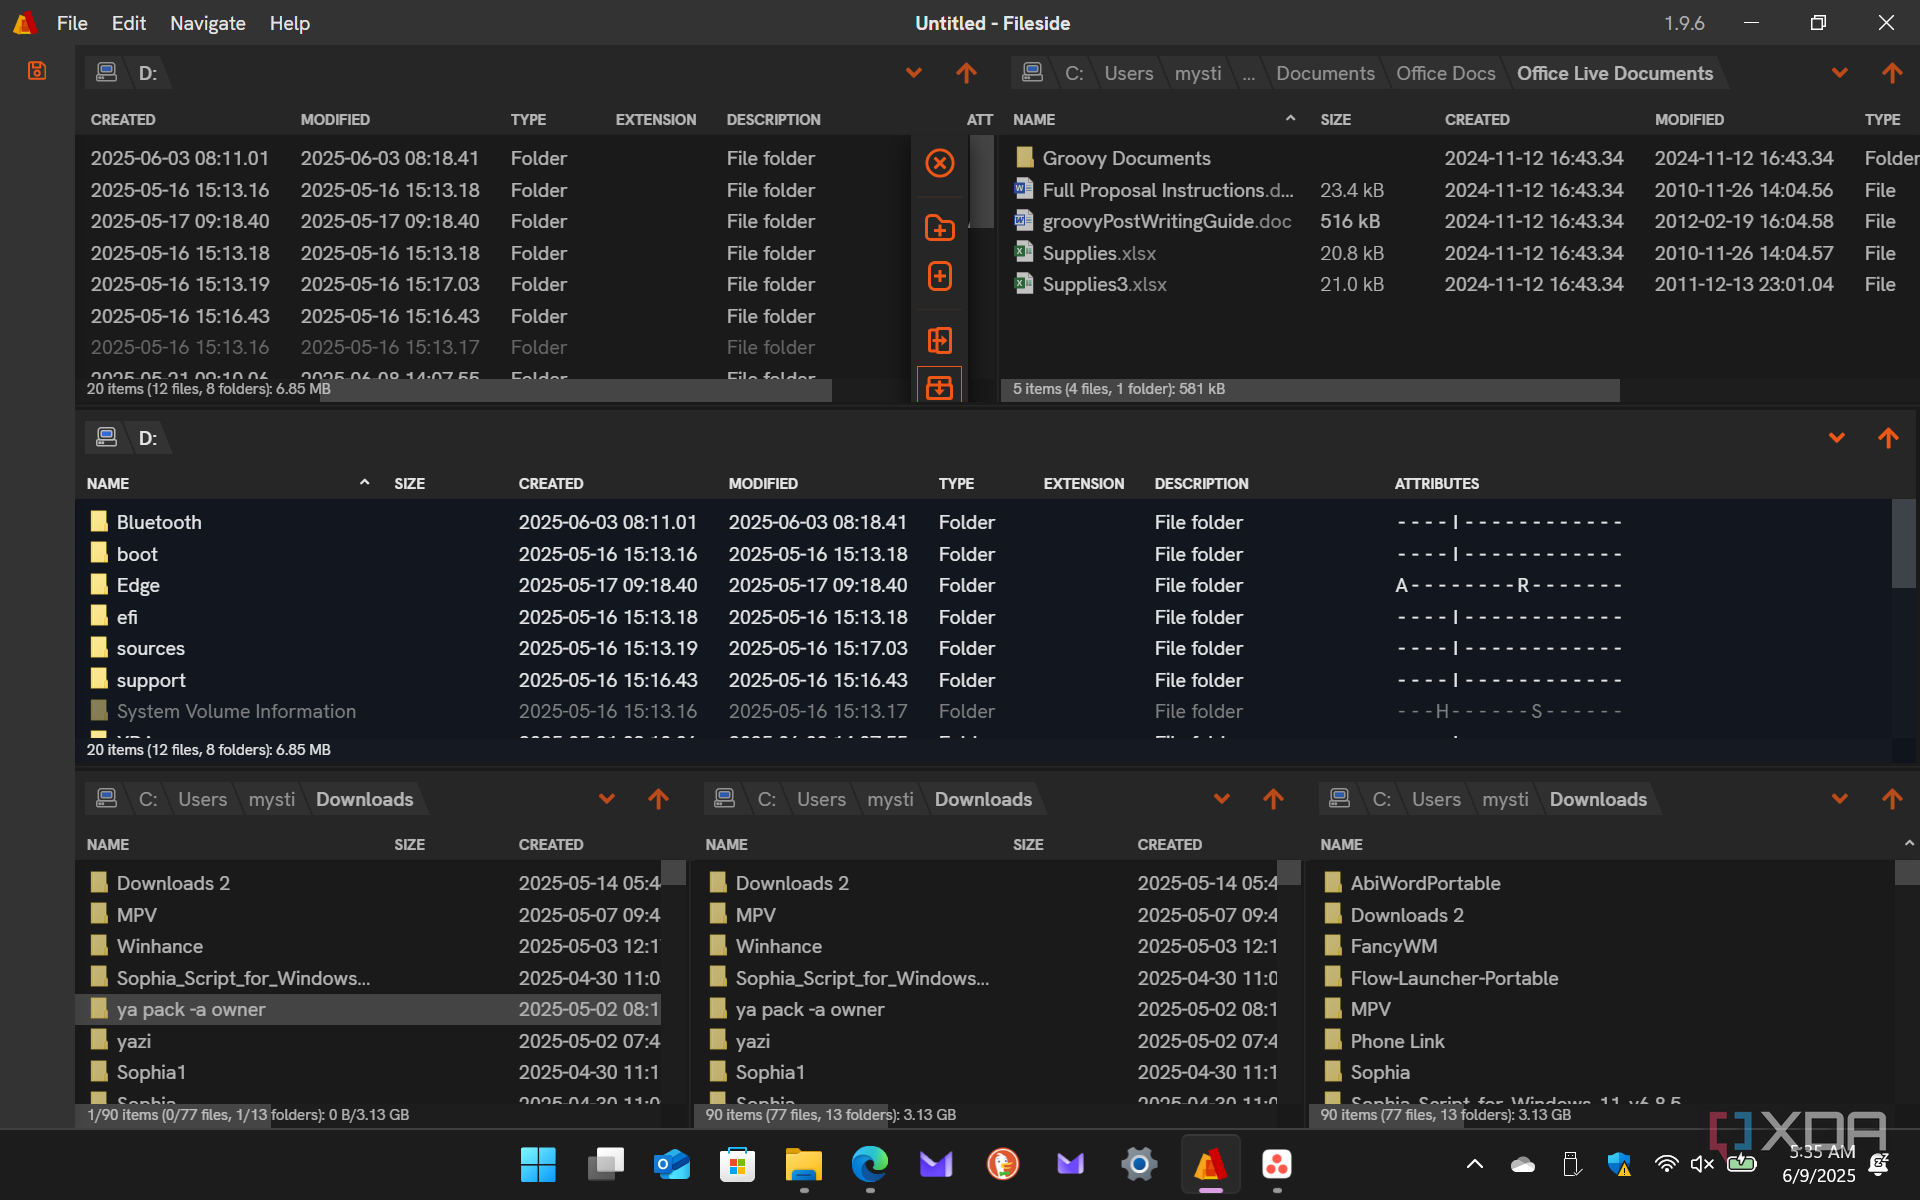Sort top-right pane by SIZE column
Viewport: 1920px width, 1200px height.
[x=1335, y=120]
